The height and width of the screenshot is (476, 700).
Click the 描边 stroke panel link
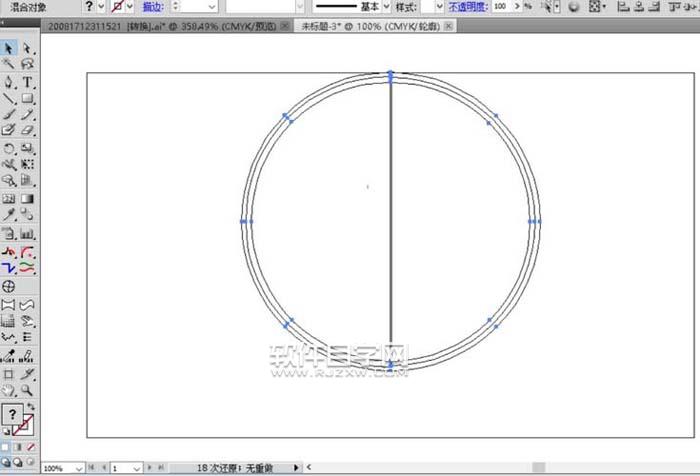(153, 6)
